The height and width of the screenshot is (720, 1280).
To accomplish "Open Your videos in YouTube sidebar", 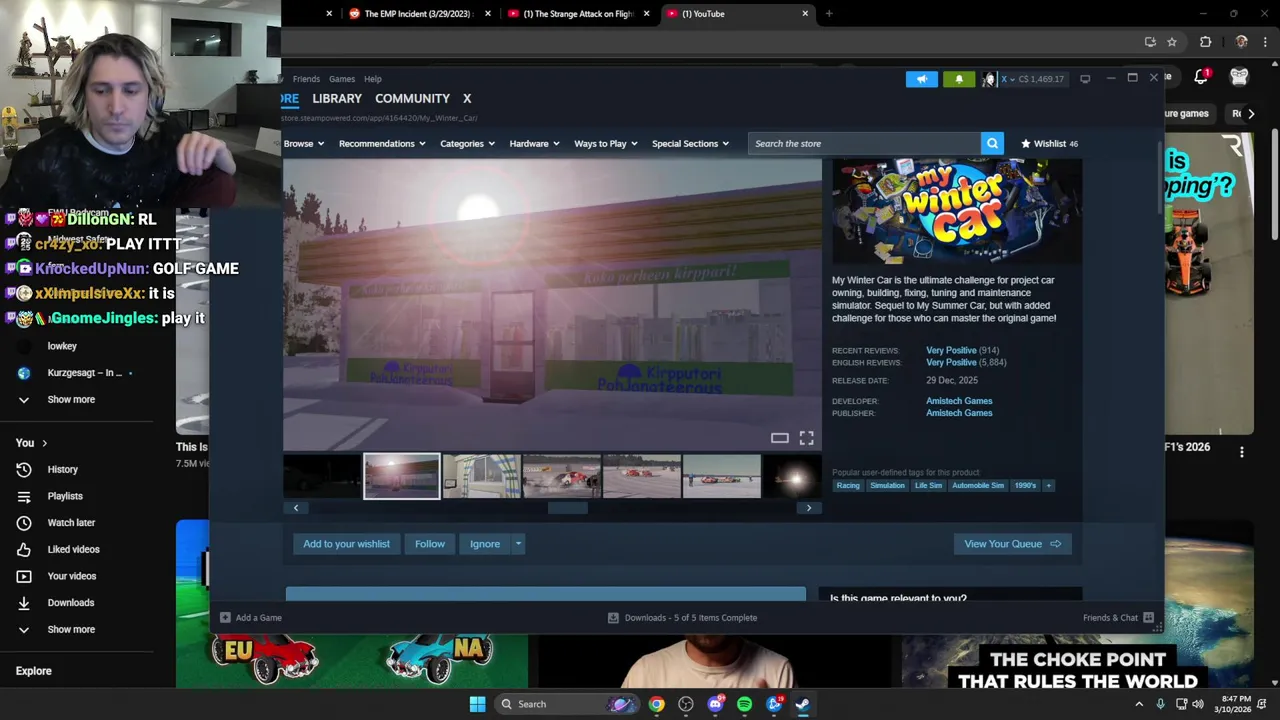I will tap(72, 576).
